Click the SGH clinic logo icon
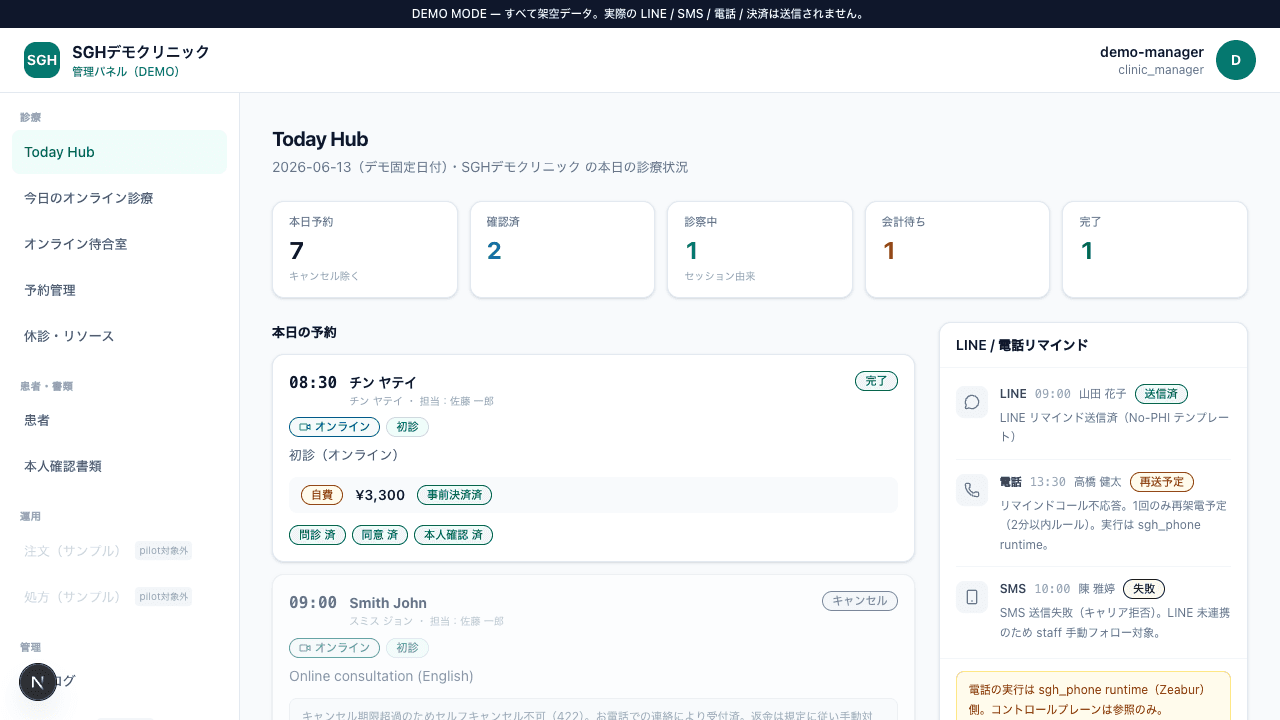The height and width of the screenshot is (720, 1280). pyautogui.click(x=42, y=60)
